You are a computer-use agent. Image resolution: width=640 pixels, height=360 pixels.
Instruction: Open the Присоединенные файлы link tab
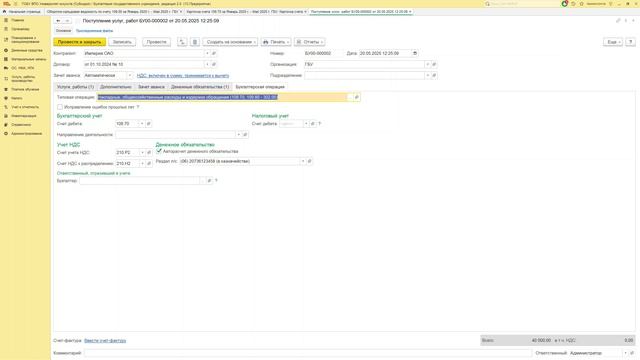[x=94, y=31]
